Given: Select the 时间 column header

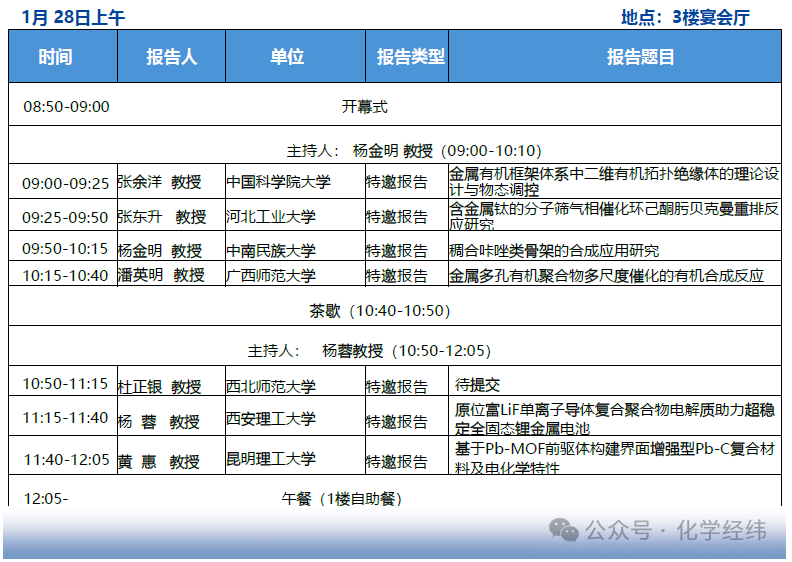Looking at the screenshot, I should click(55, 57).
